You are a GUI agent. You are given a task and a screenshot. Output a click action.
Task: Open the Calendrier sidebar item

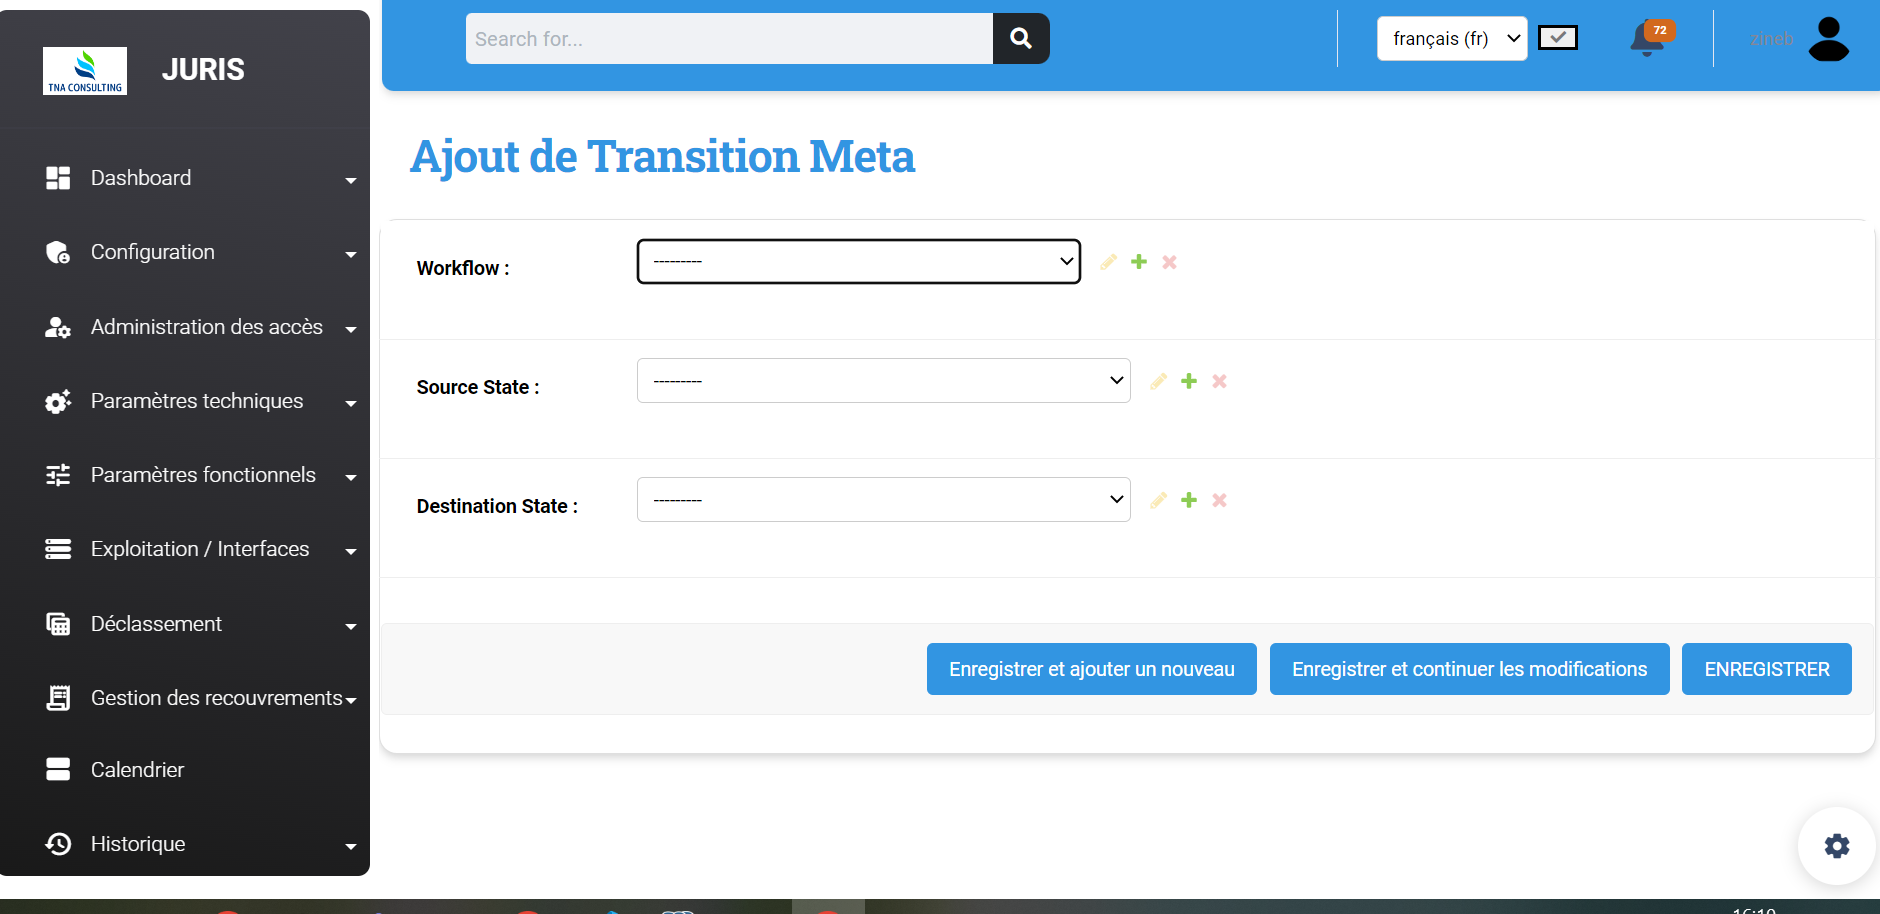[137, 770]
